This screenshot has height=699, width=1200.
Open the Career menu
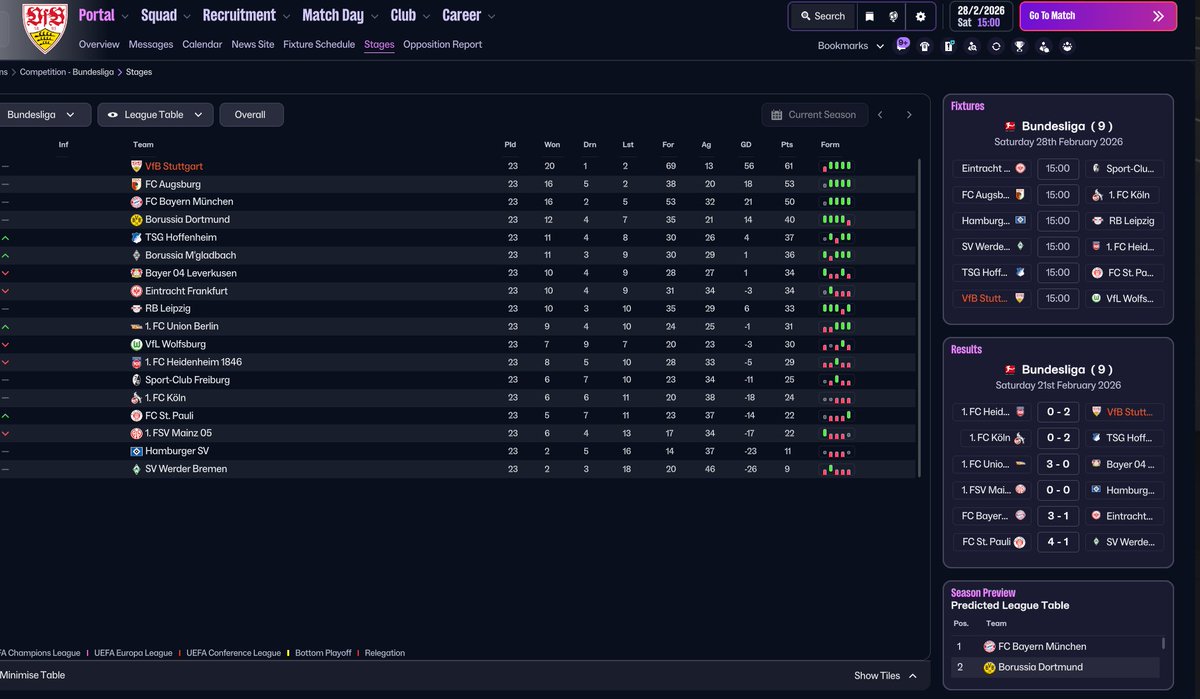[x=469, y=15]
